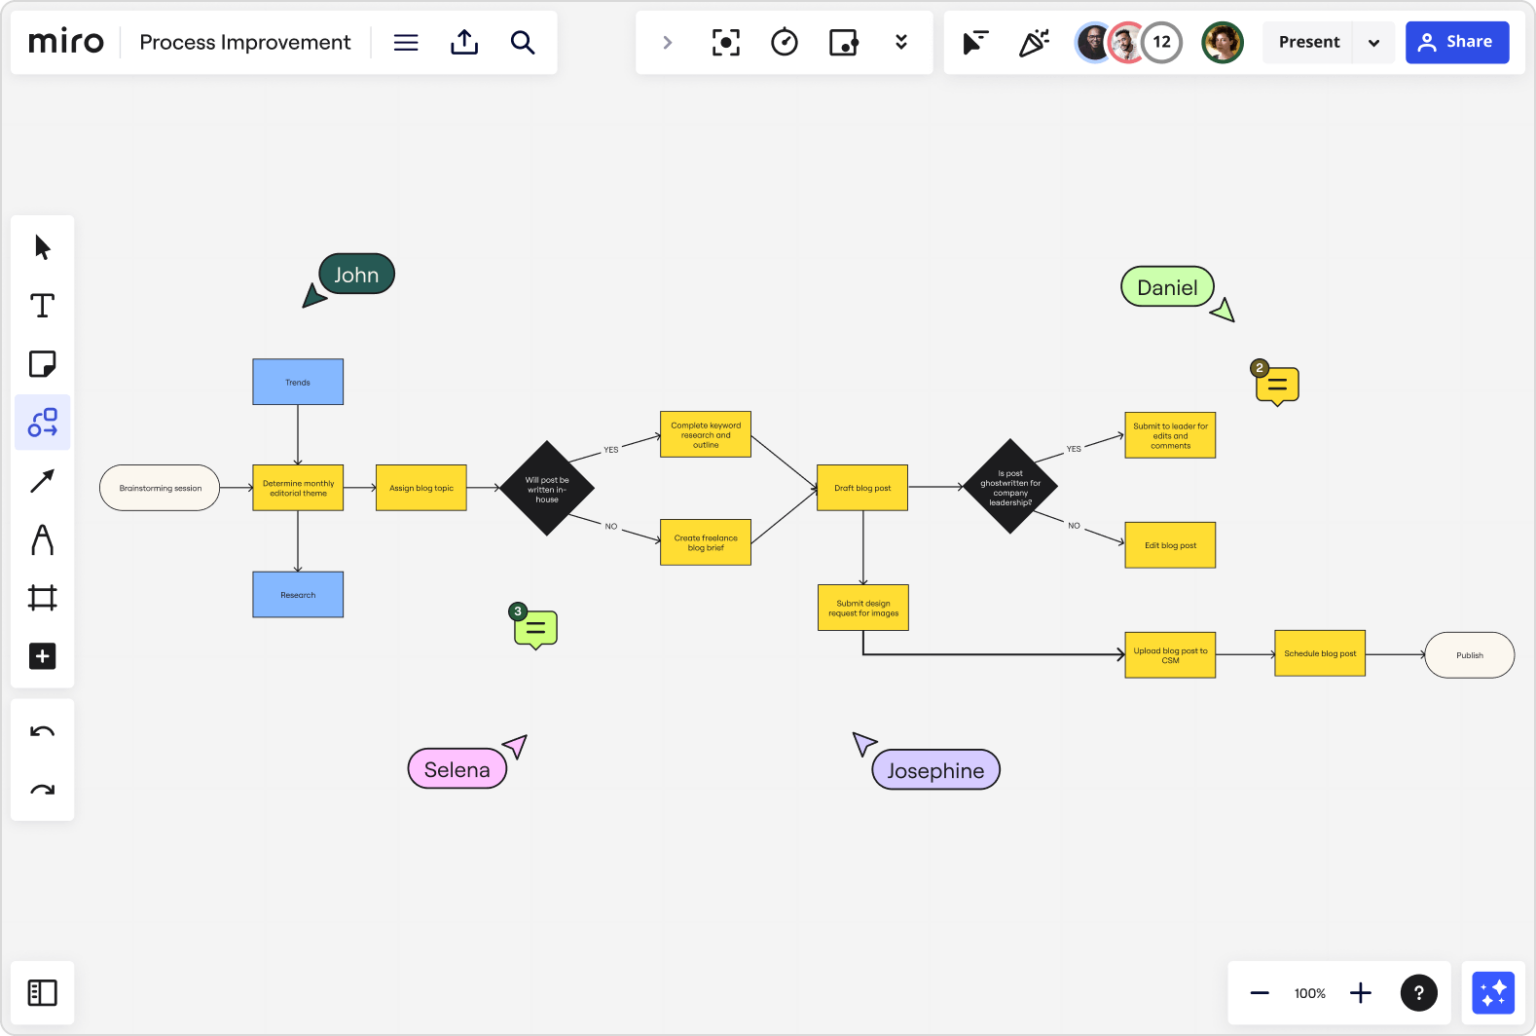Open the main menu beside board title
The height and width of the screenshot is (1036, 1536).
[406, 42]
